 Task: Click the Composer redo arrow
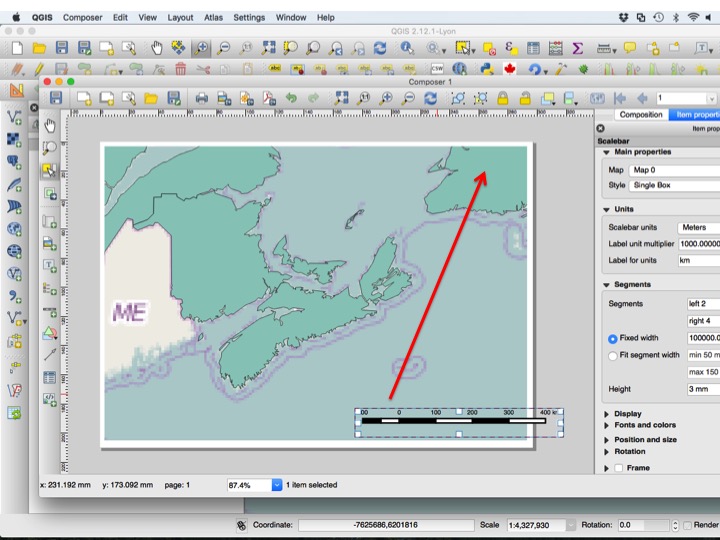(x=314, y=98)
